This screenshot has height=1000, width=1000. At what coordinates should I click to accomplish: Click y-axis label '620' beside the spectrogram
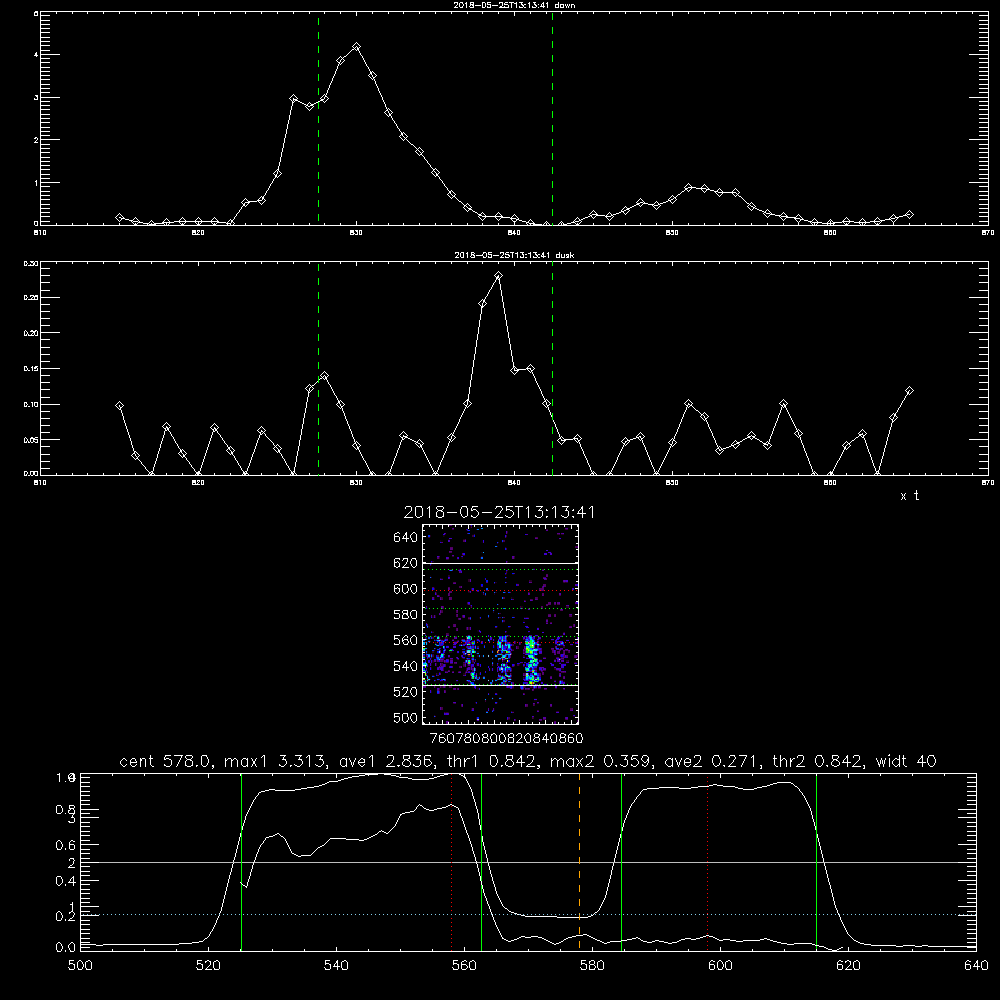[406, 563]
